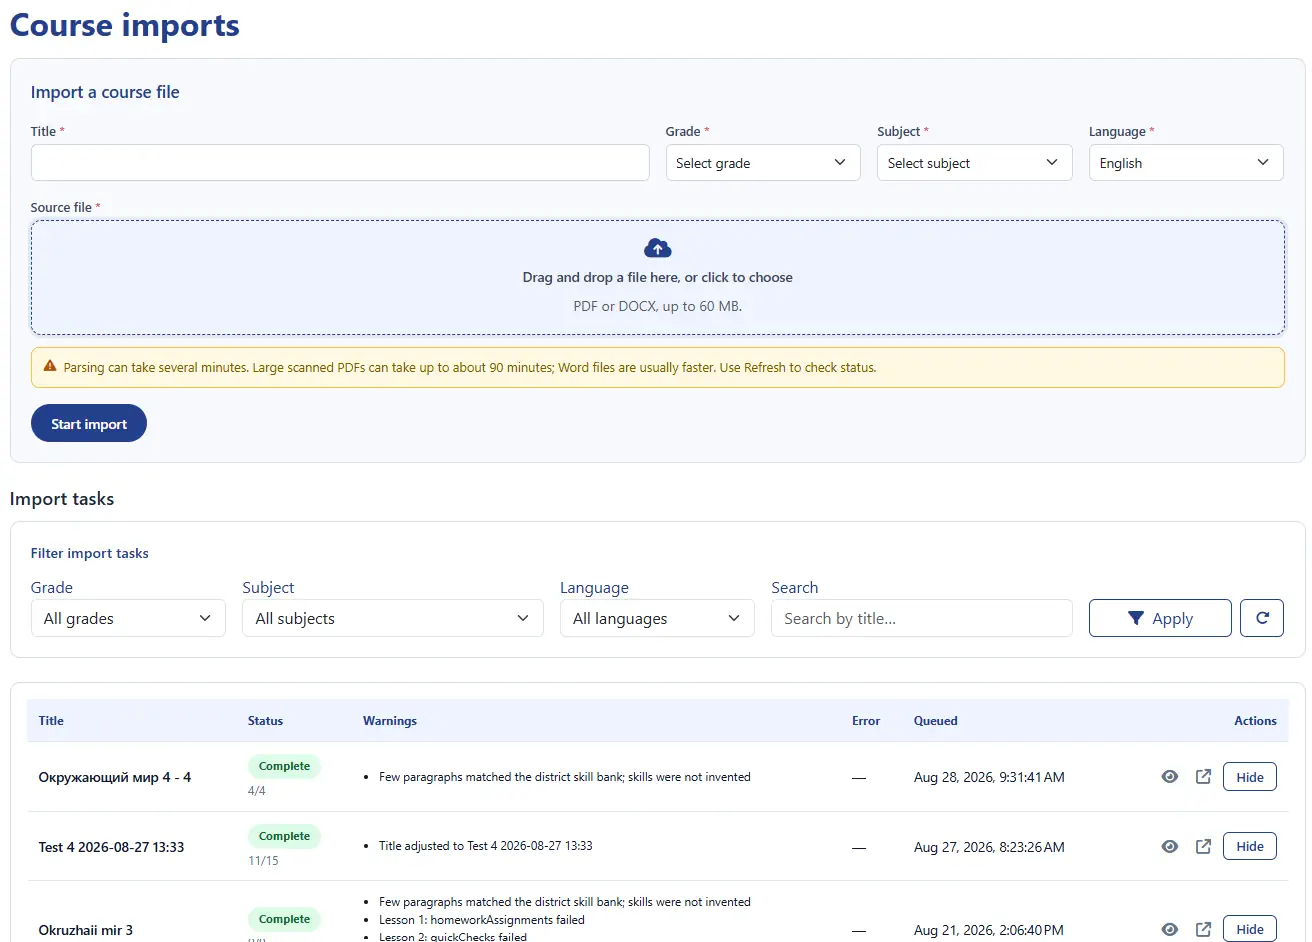Click the warning triangle icon in the parsing notice
The width and height of the screenshot is (1312, 942).
click(50, 367)
